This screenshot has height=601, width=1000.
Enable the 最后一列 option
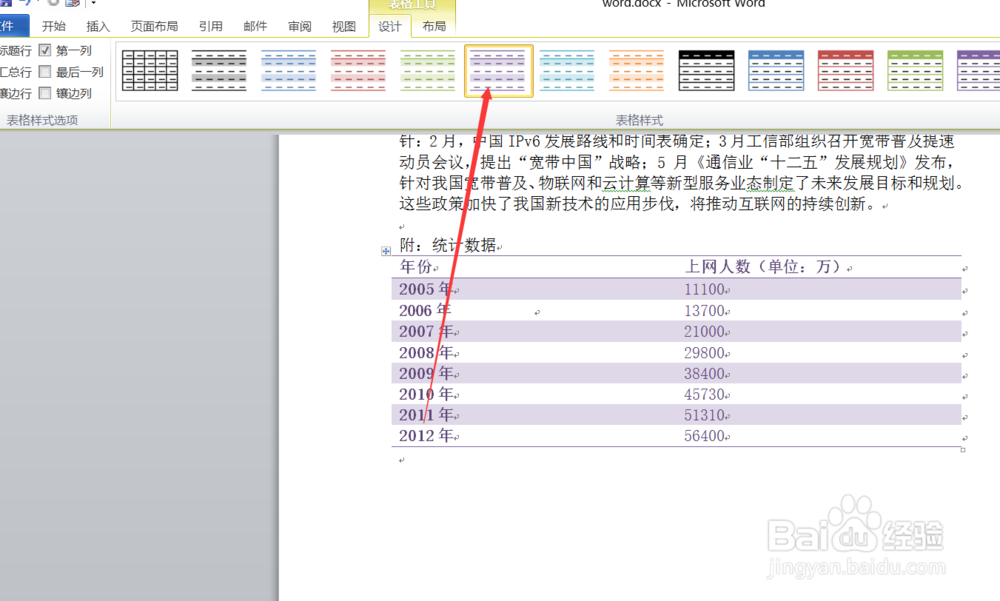coord(44,71)
